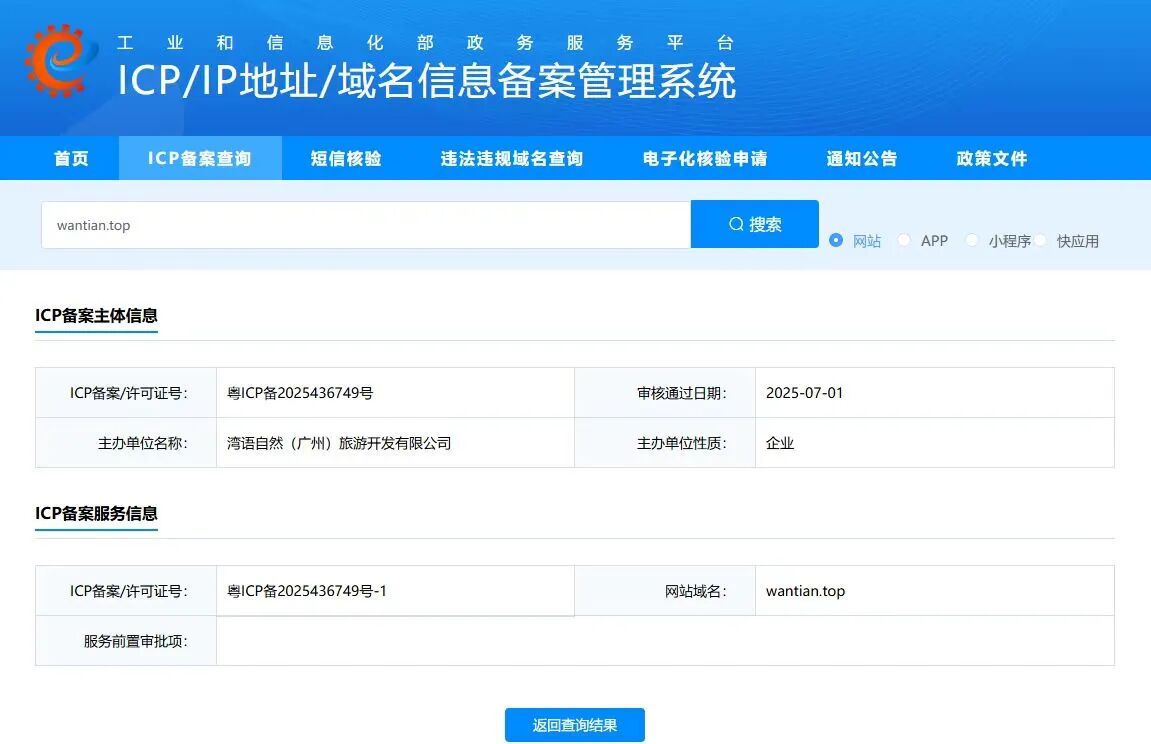Select the 快应用 radio button
Image resolution: width=1151 pixels, height=744 pixels.
(x=1041, y=241)
